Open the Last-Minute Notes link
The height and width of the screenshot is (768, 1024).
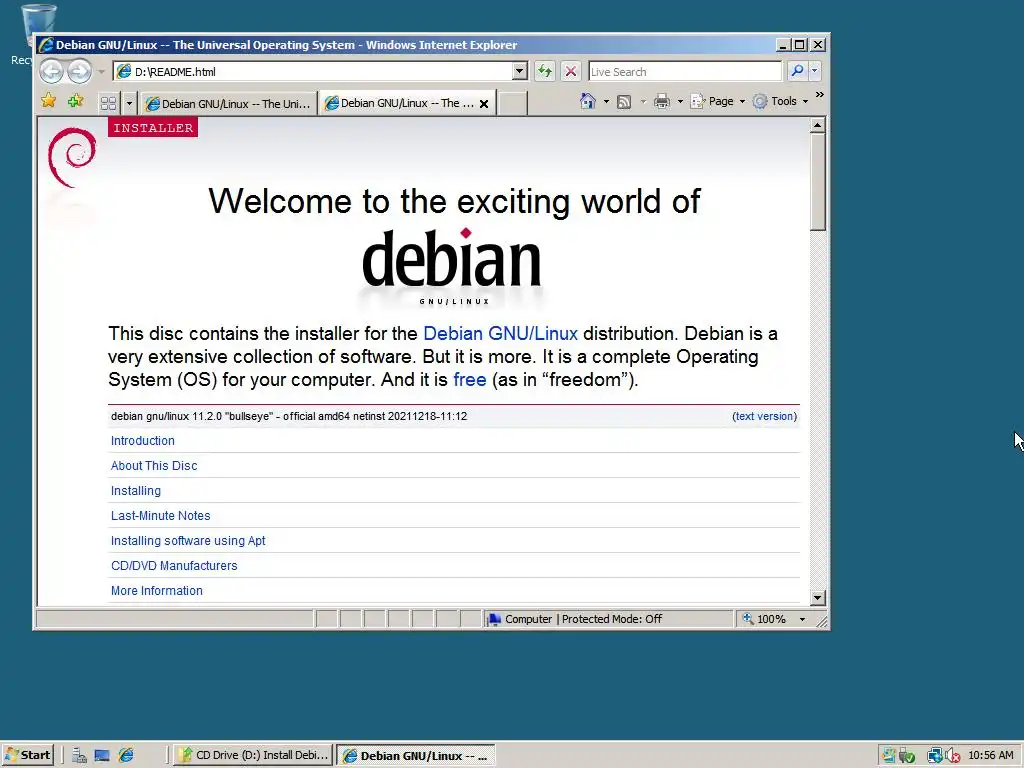[161, 516]
